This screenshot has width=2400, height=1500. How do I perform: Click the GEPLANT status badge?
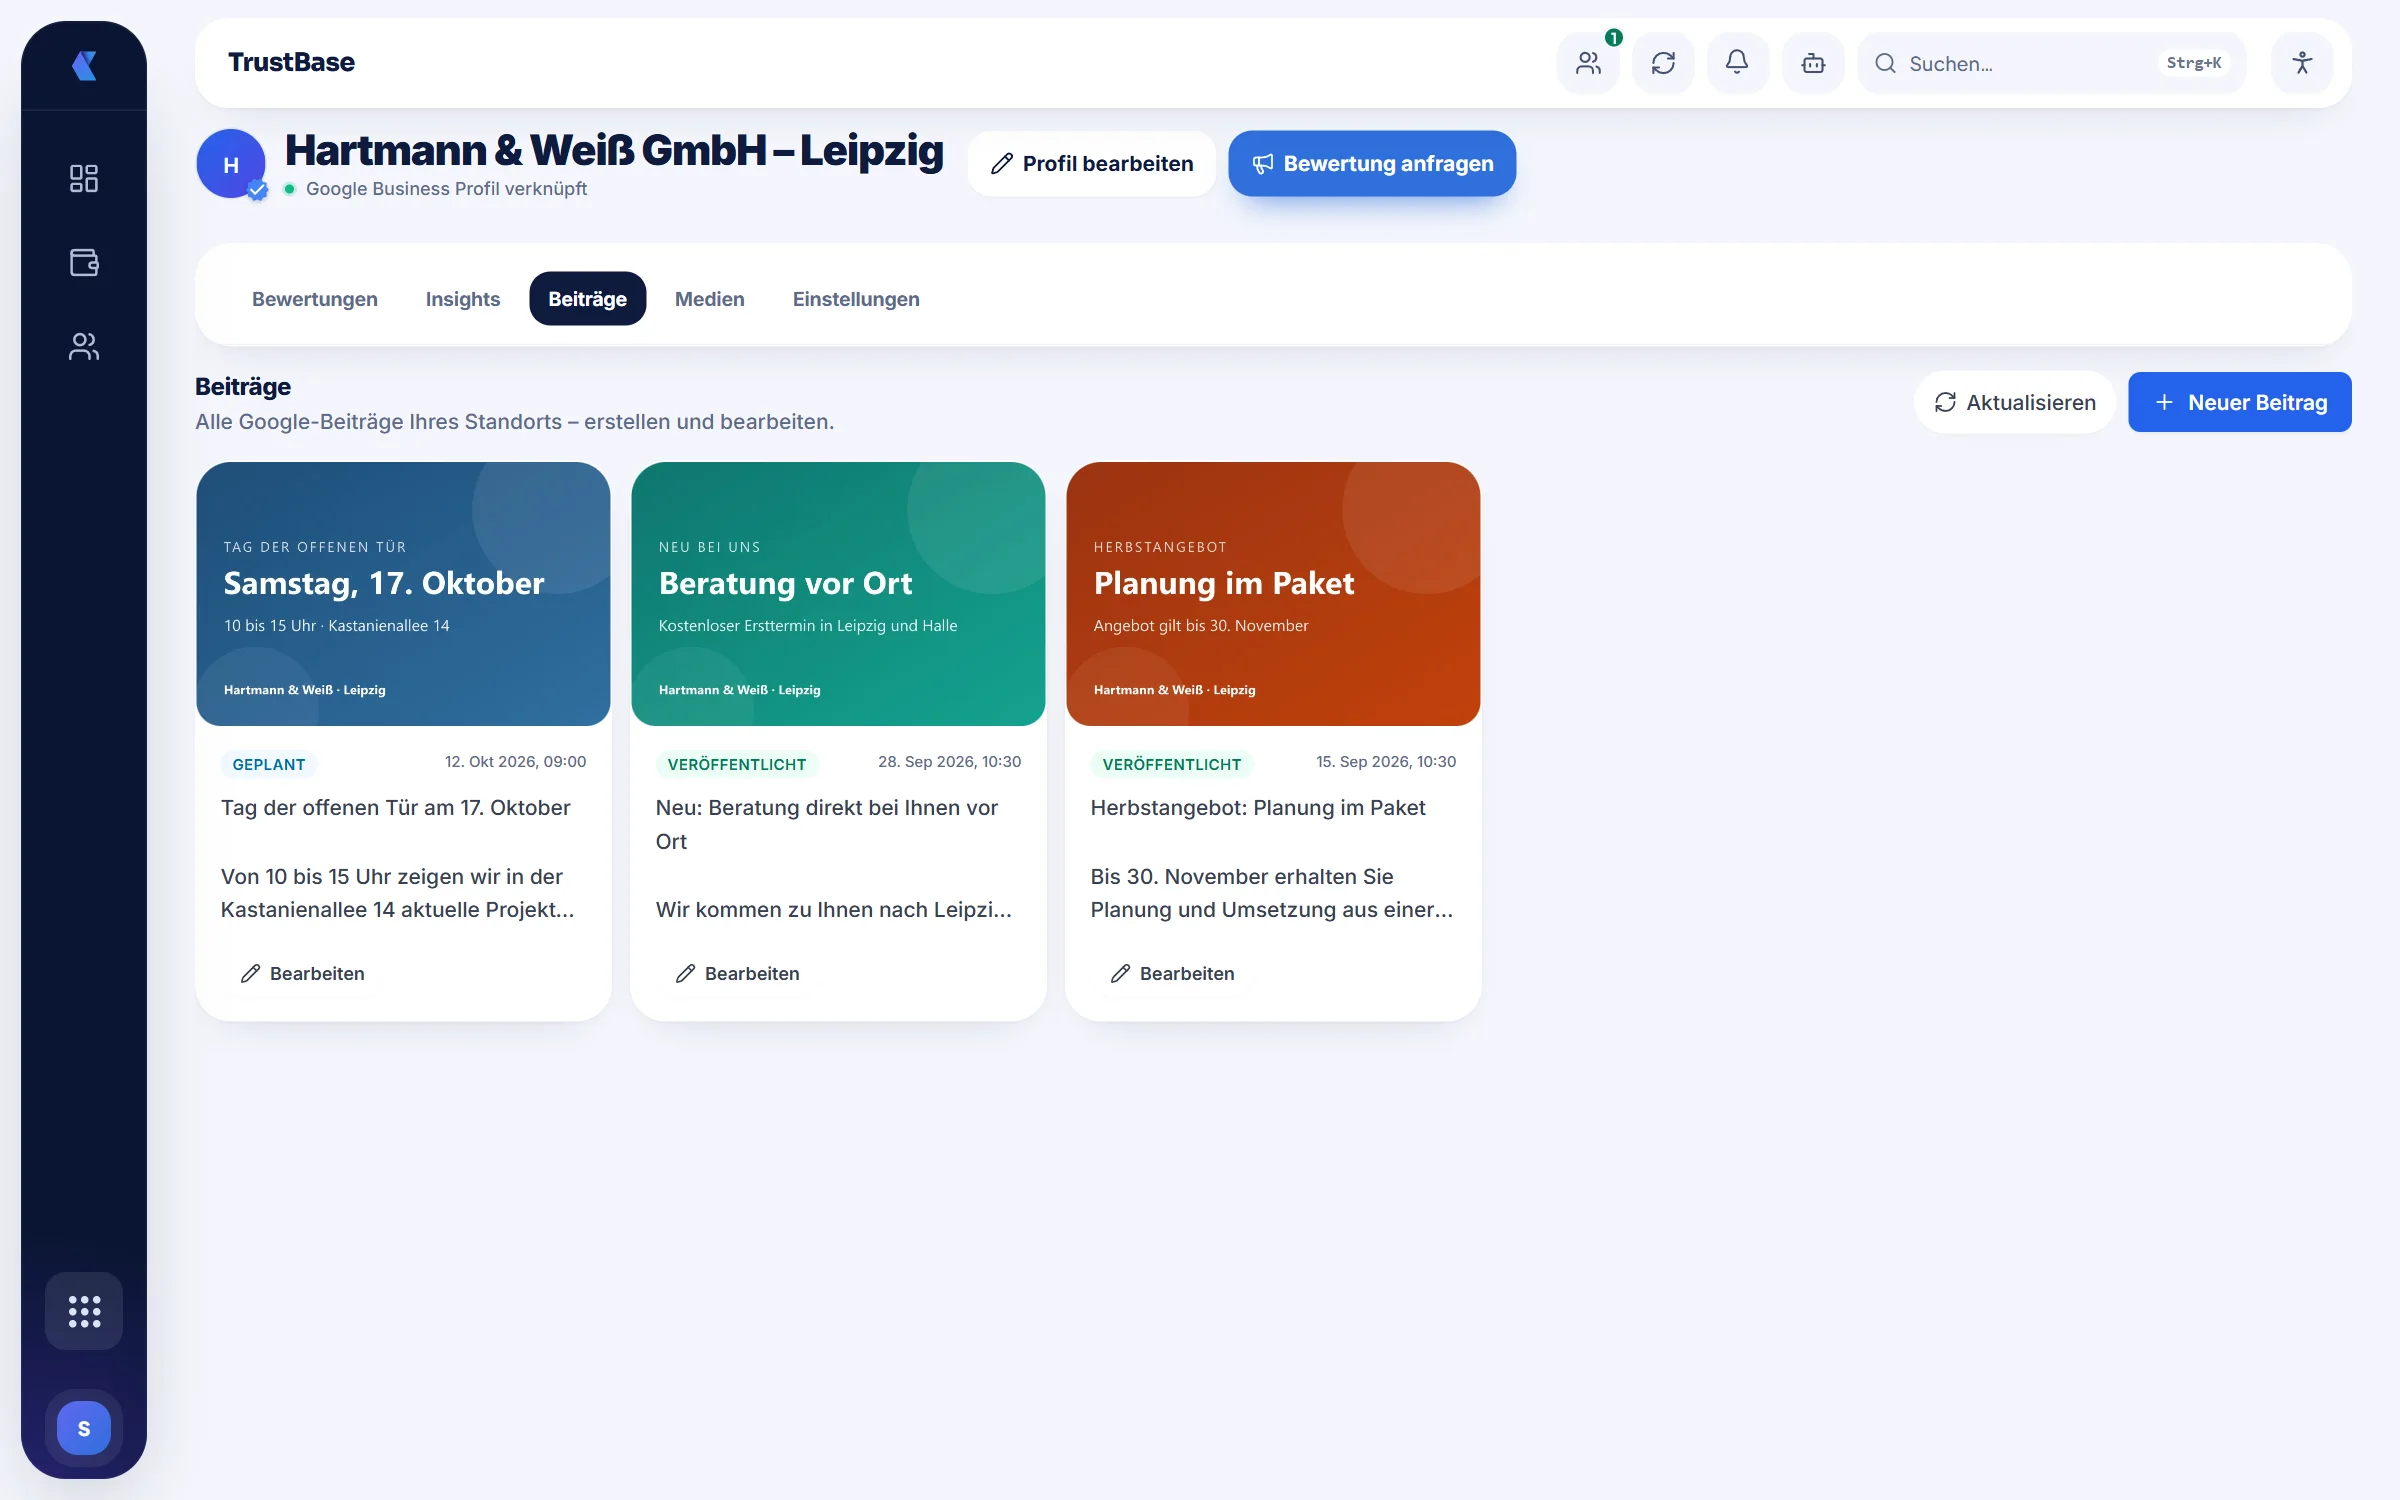pyautogui.click(x=269, y=764)
